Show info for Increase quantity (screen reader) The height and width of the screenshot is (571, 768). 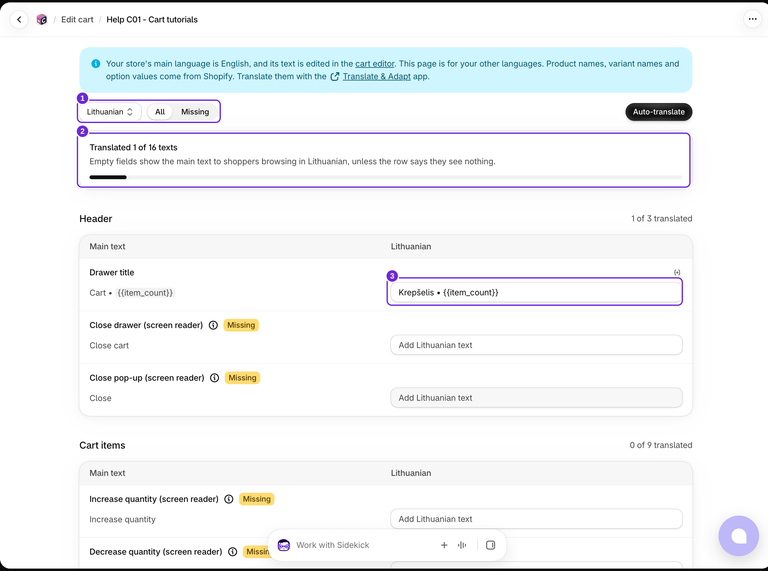[229, 499]
